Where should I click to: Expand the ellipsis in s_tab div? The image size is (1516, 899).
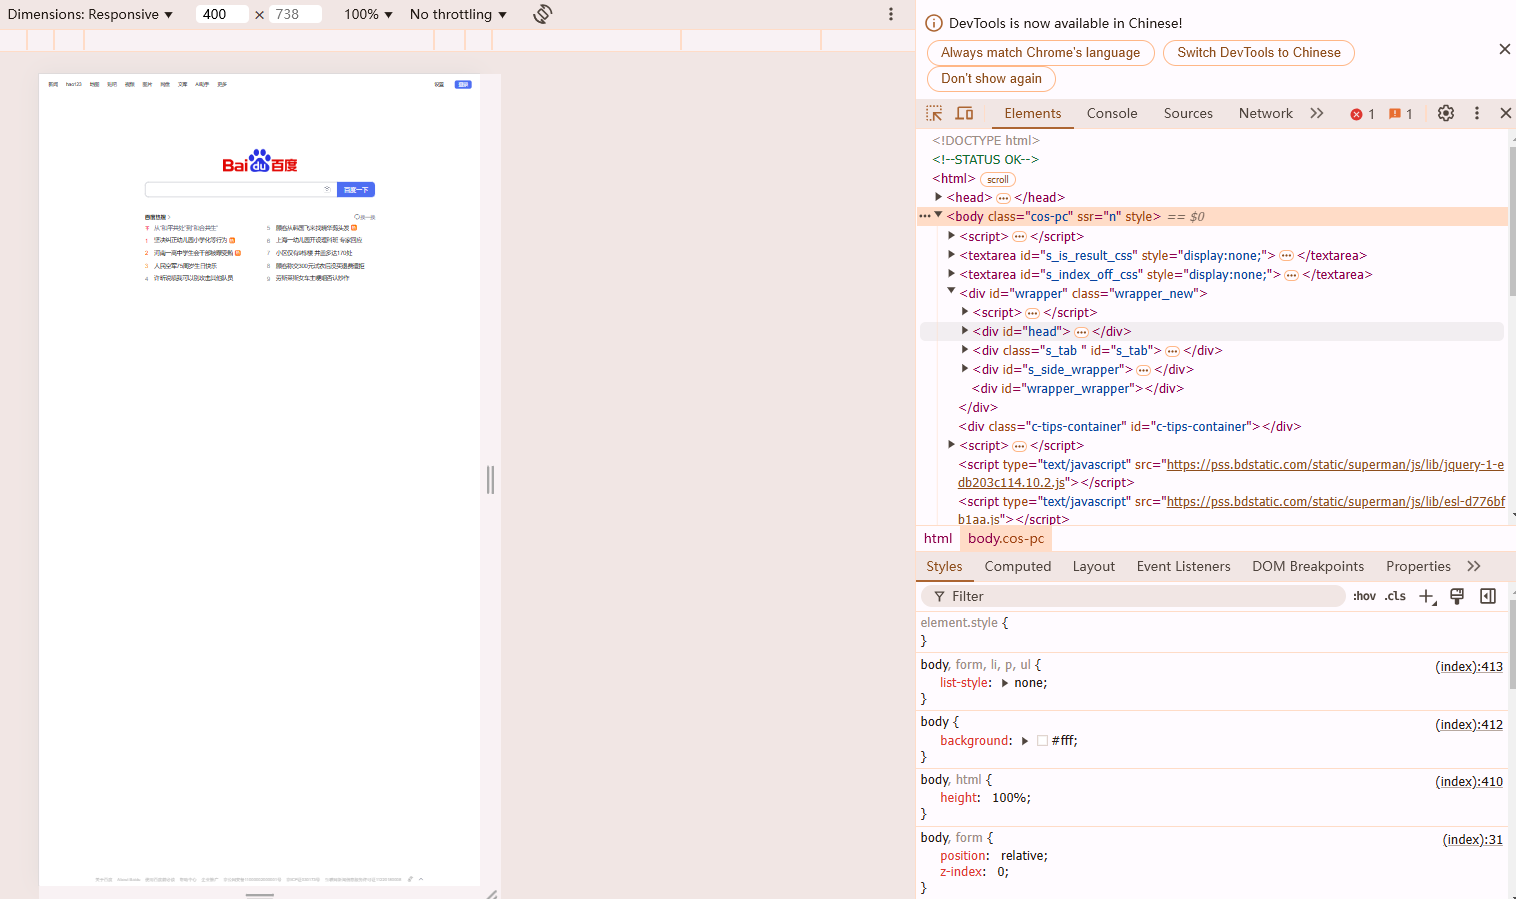coord(1172,351)
